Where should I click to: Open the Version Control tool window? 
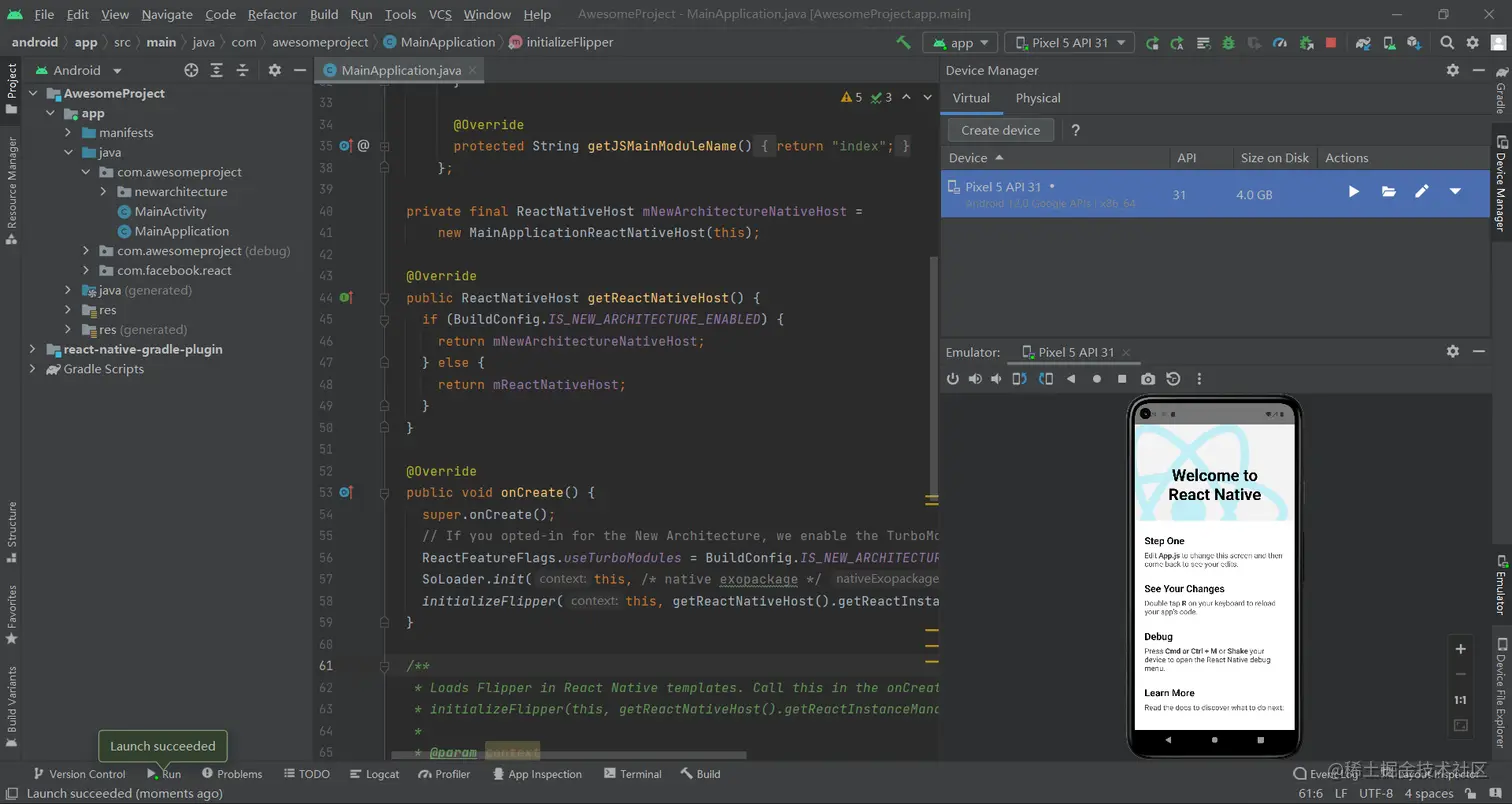79,774
